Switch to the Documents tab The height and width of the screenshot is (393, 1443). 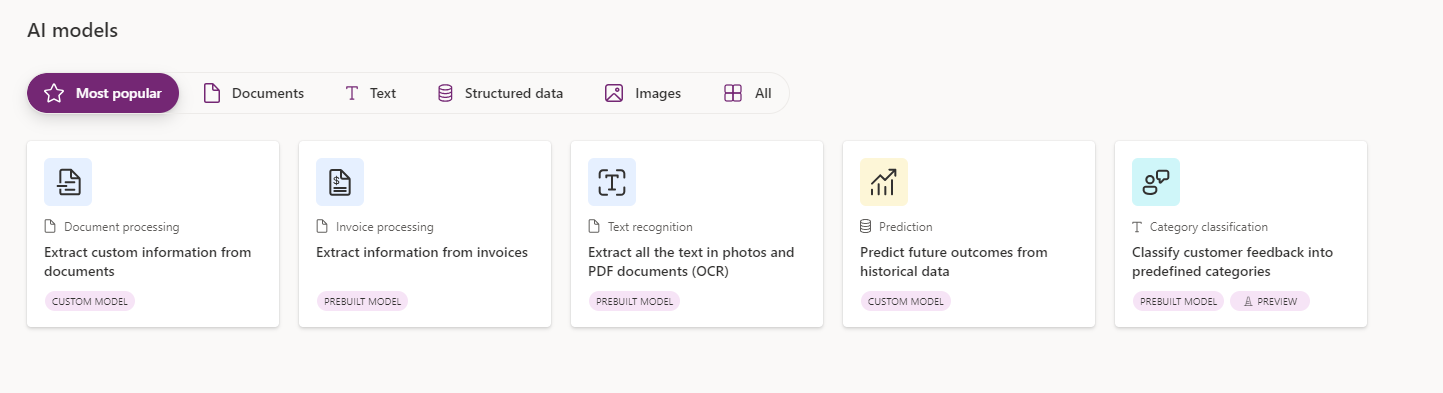(253, 93)
